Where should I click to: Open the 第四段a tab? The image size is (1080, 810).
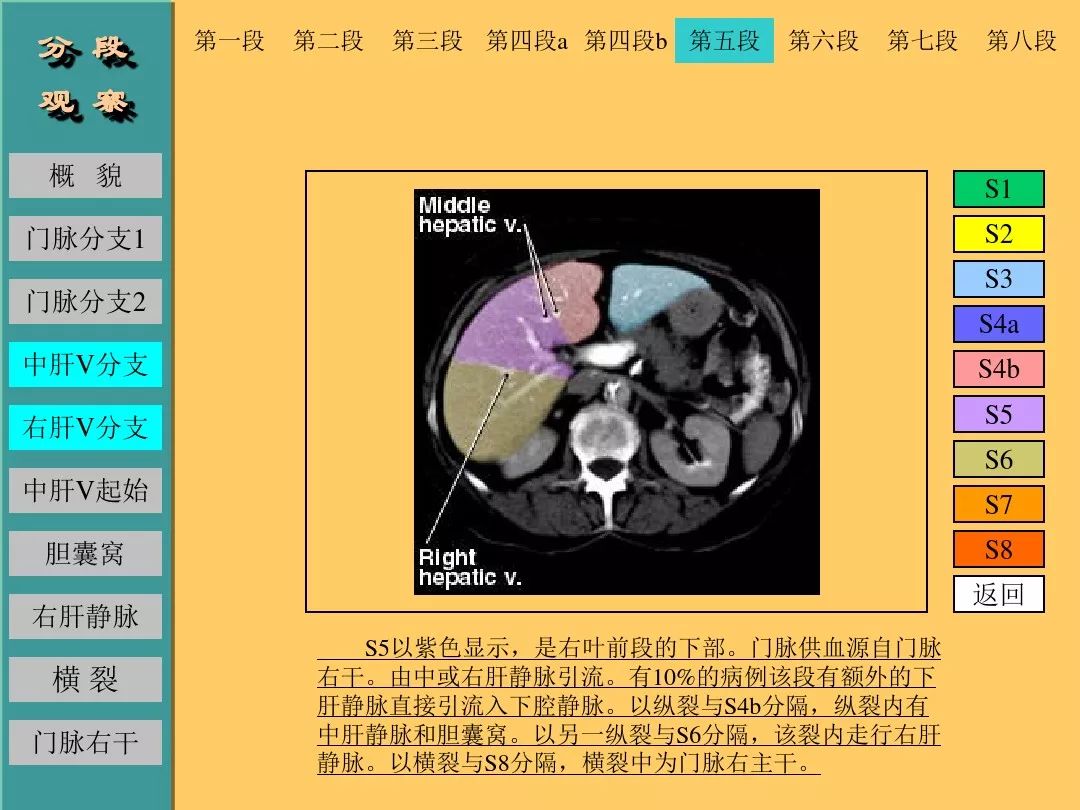coord(527,41)
